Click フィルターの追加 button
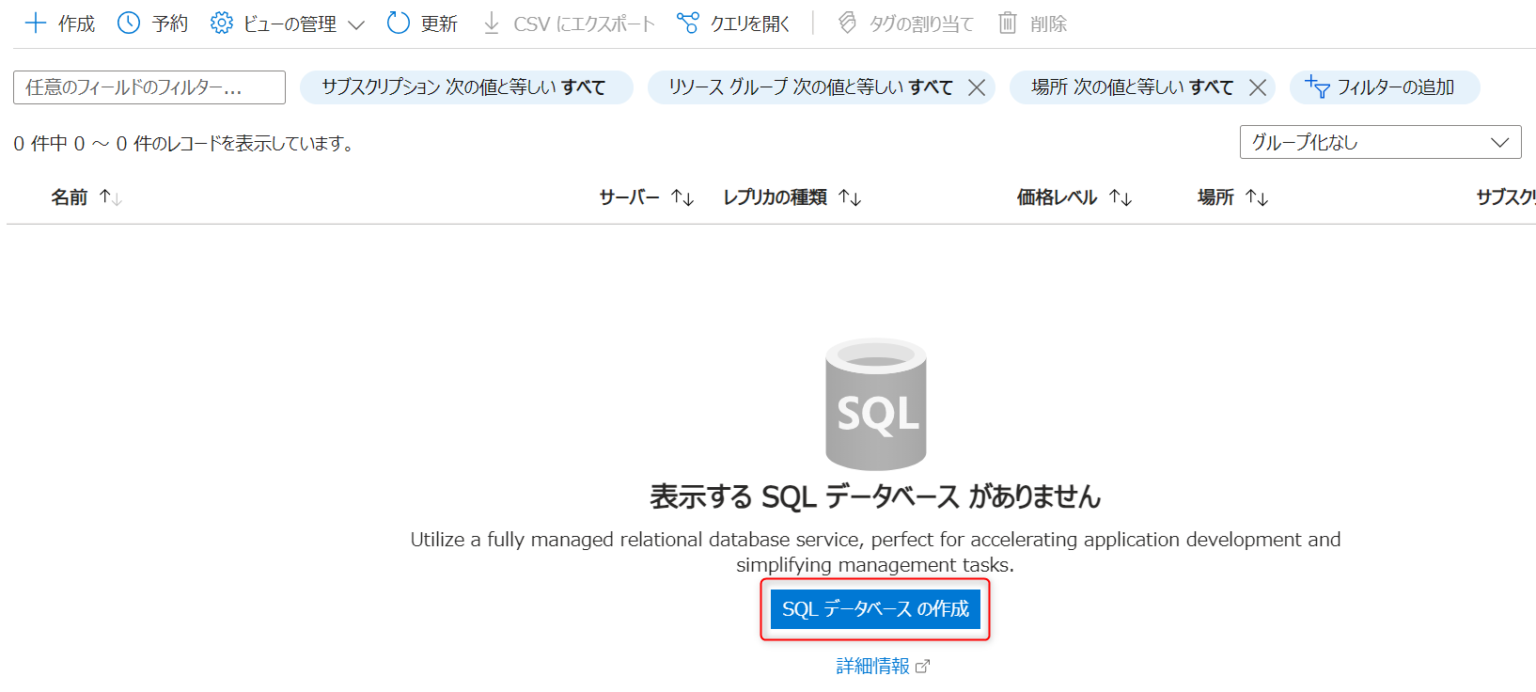Screen dimensions: 1536x692 [x=1384, y=88]
